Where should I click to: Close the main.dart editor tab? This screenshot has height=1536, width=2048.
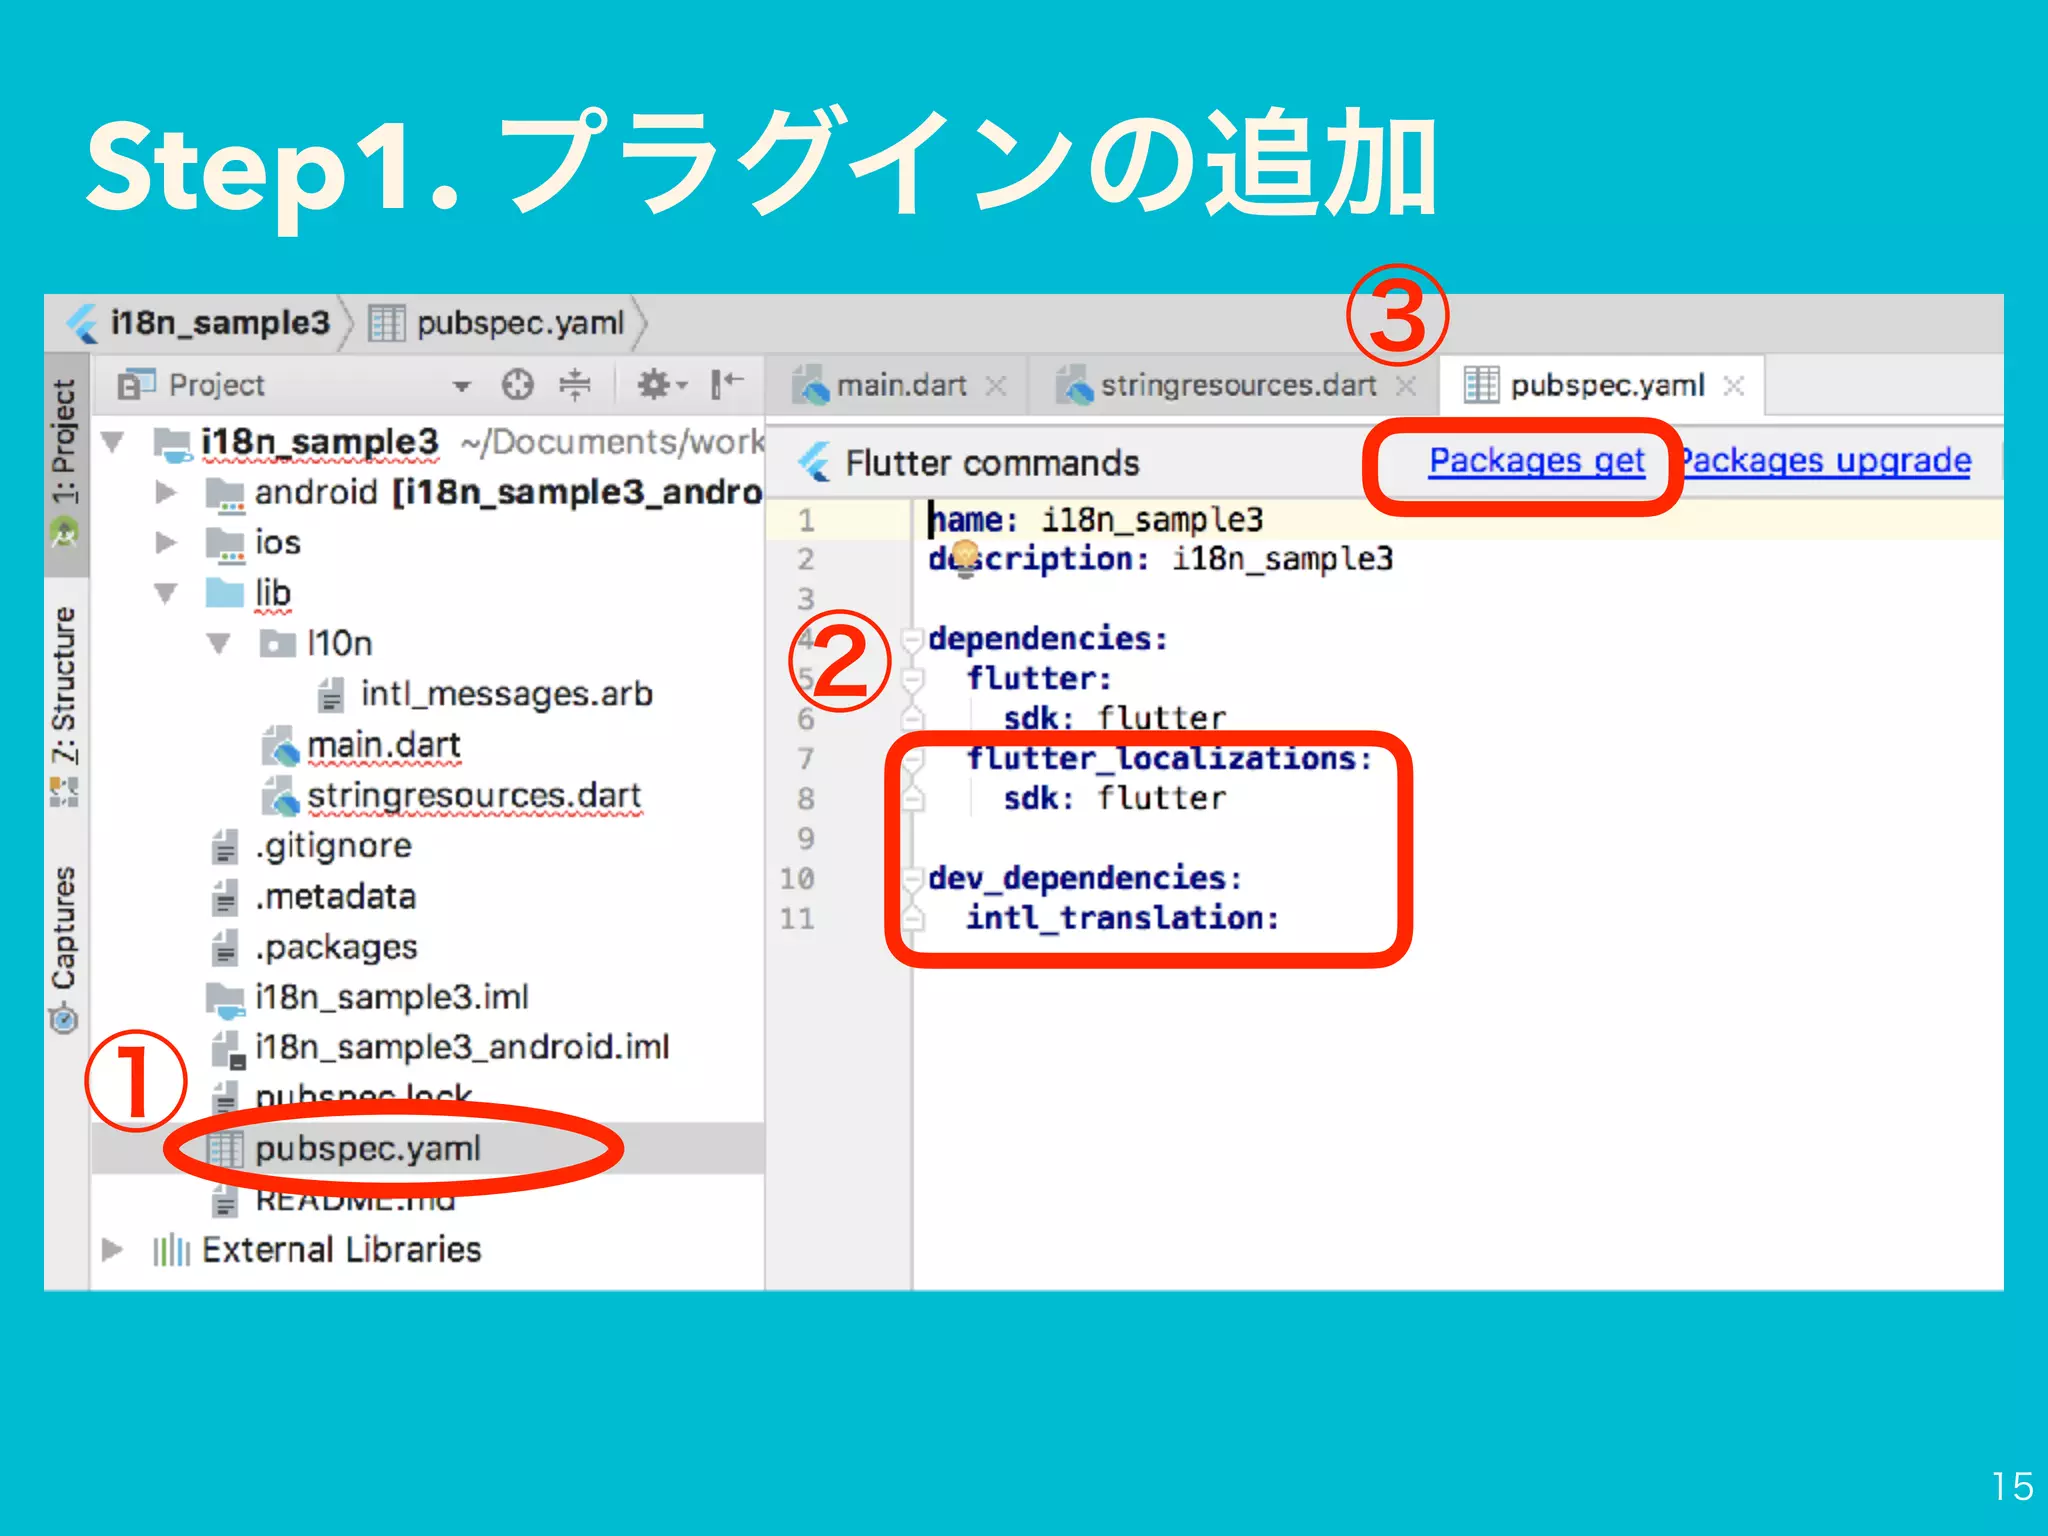click(x=996, y=386)
